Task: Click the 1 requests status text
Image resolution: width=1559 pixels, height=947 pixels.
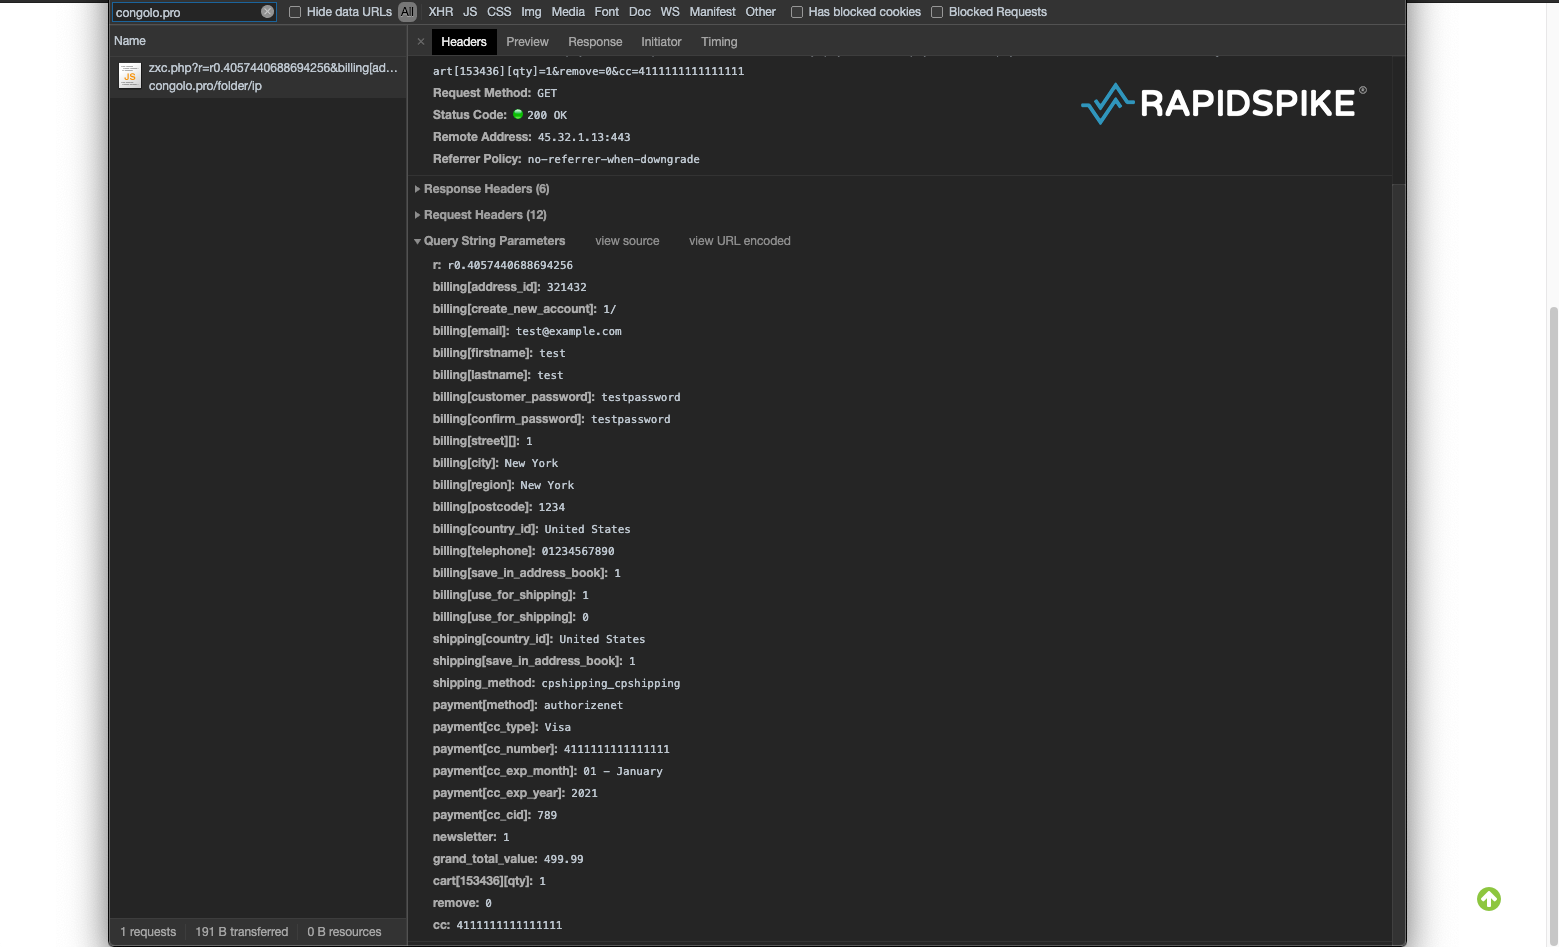Action: click(148, 932)
